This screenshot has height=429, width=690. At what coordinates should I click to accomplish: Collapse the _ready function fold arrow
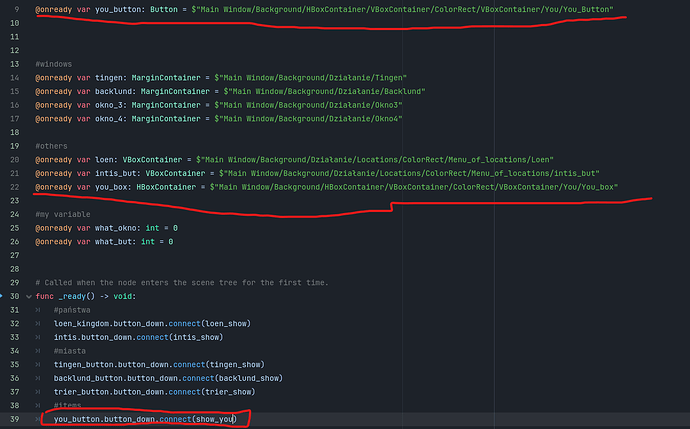(27, 296)
